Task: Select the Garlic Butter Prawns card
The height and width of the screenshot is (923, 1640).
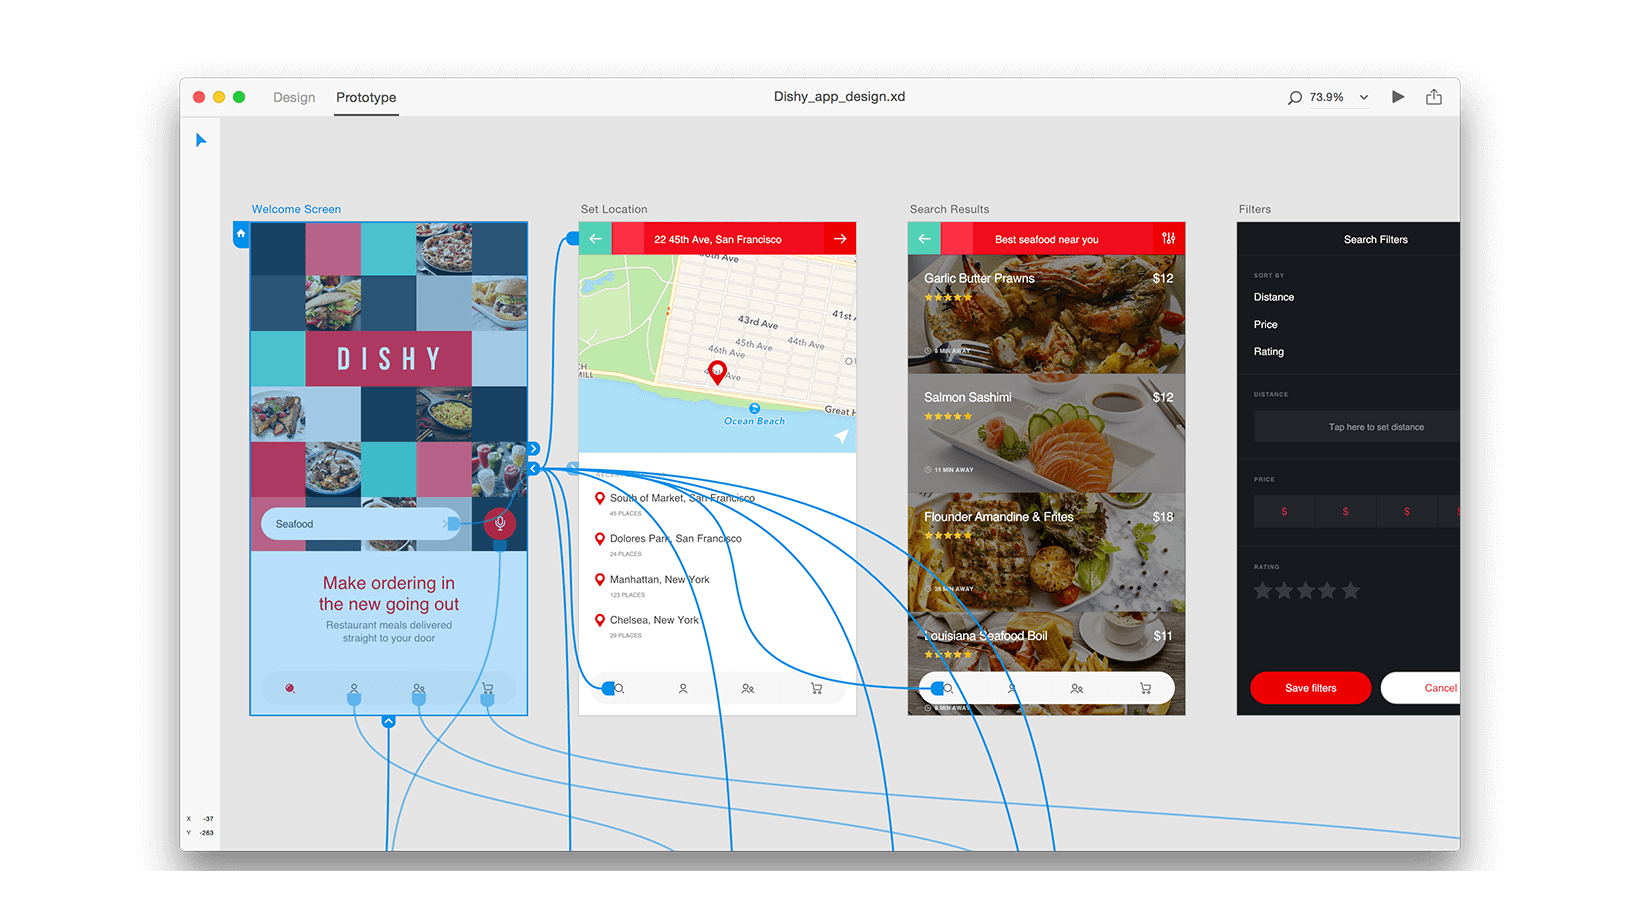Action: coord(1046,315)
